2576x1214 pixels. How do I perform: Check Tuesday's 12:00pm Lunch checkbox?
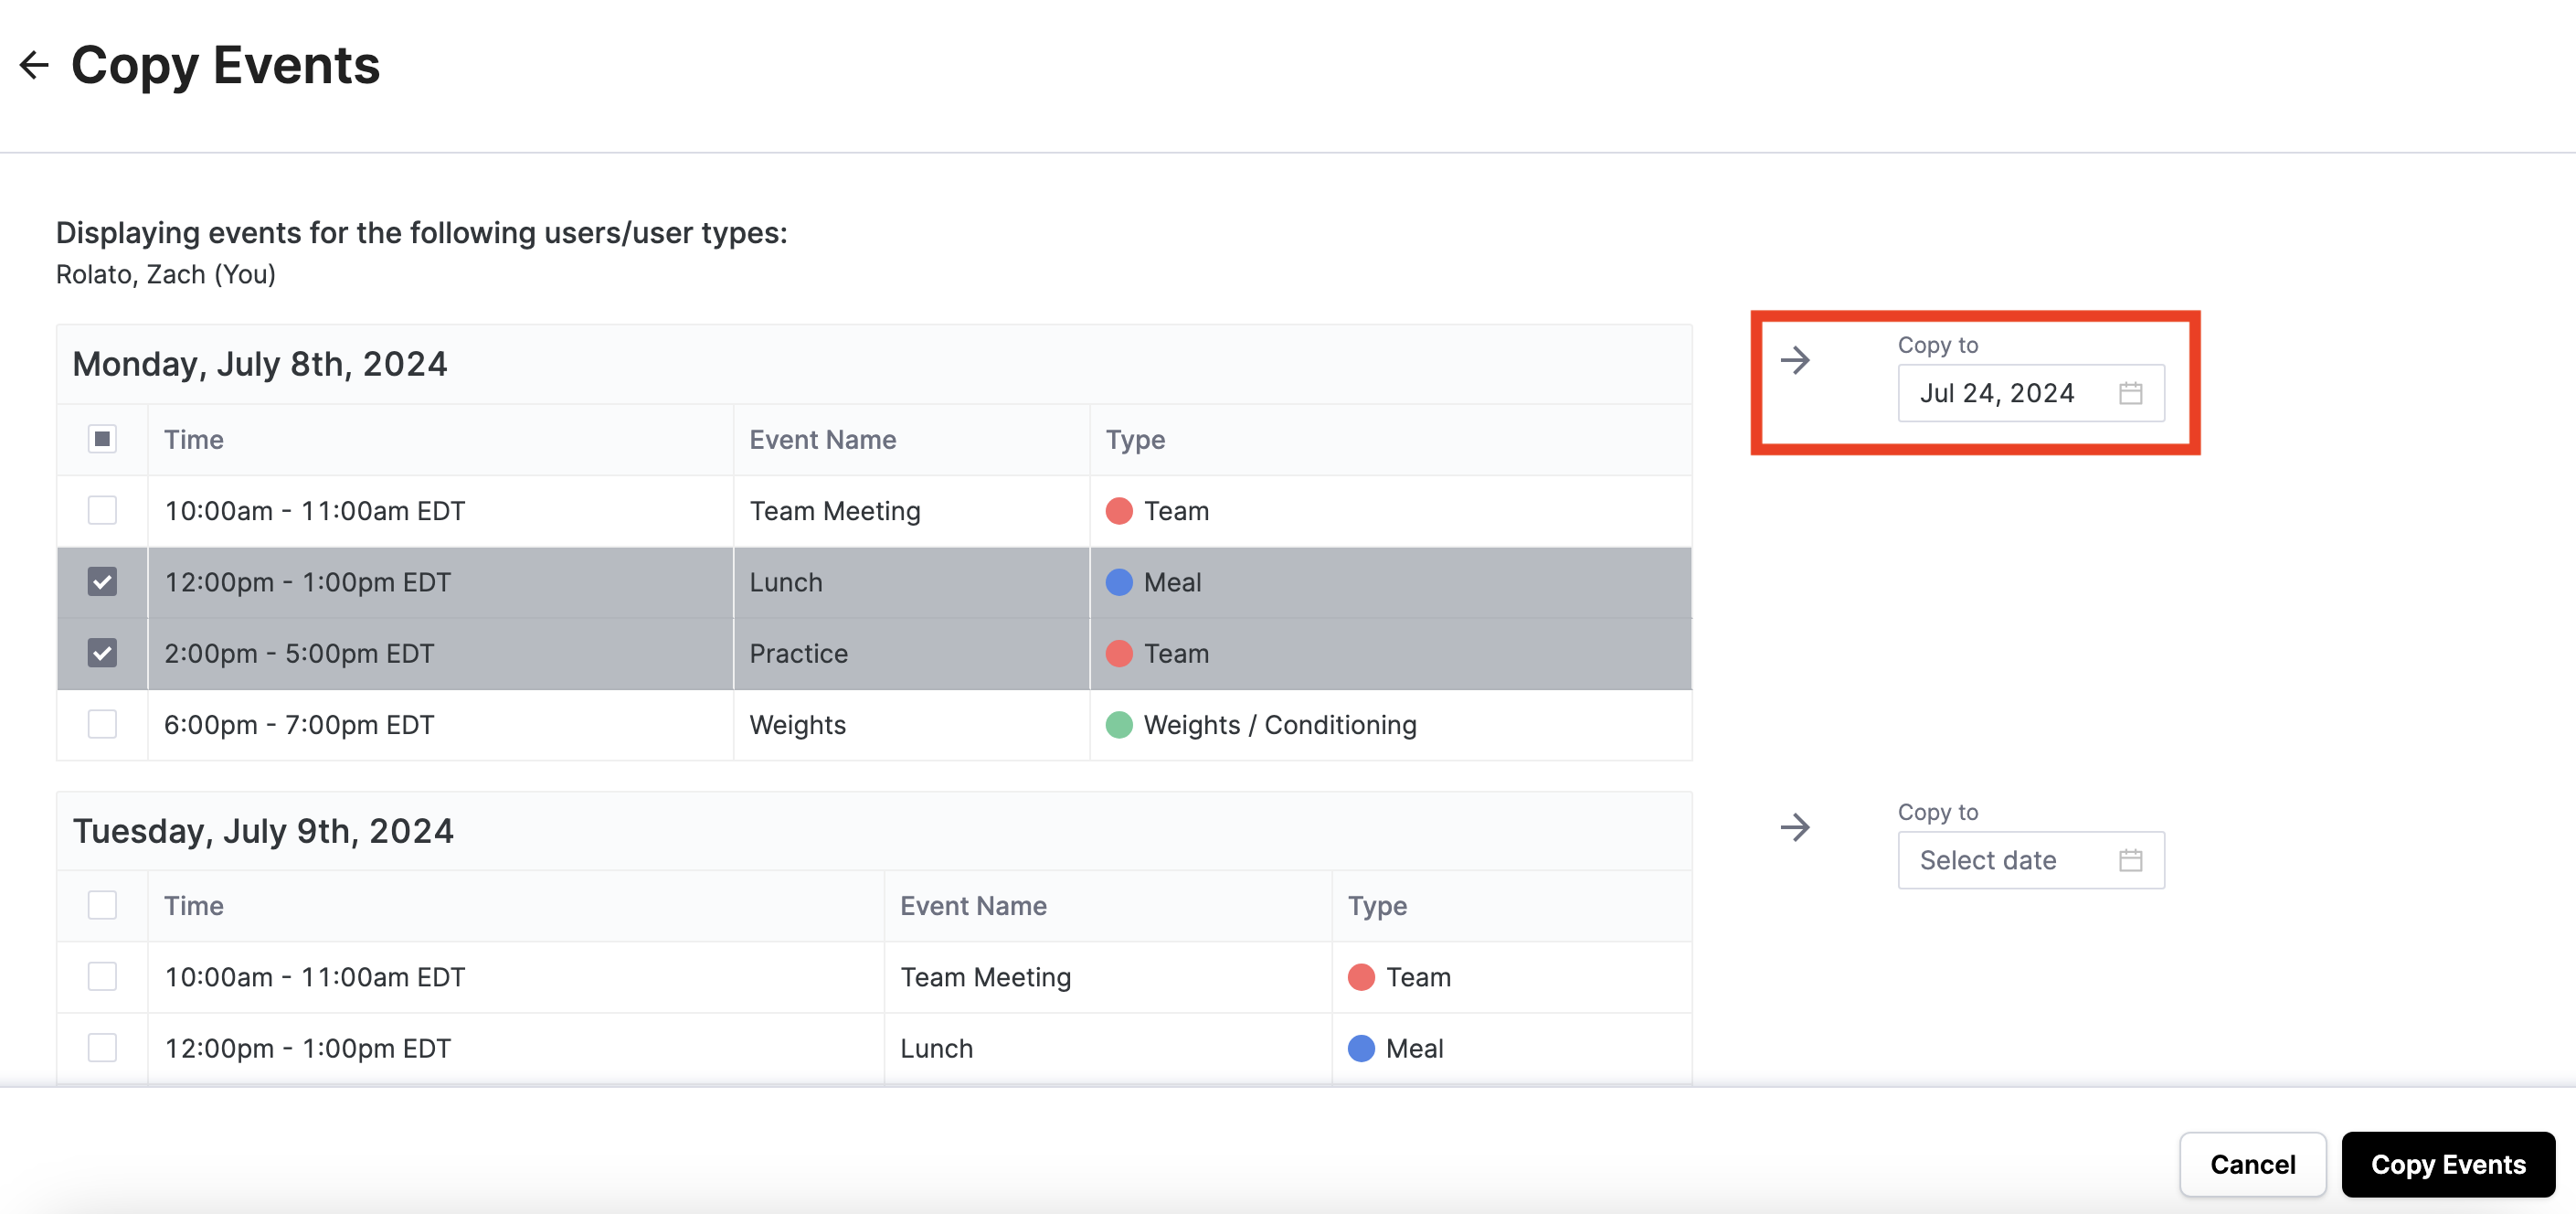click(x=102, y=1048)
